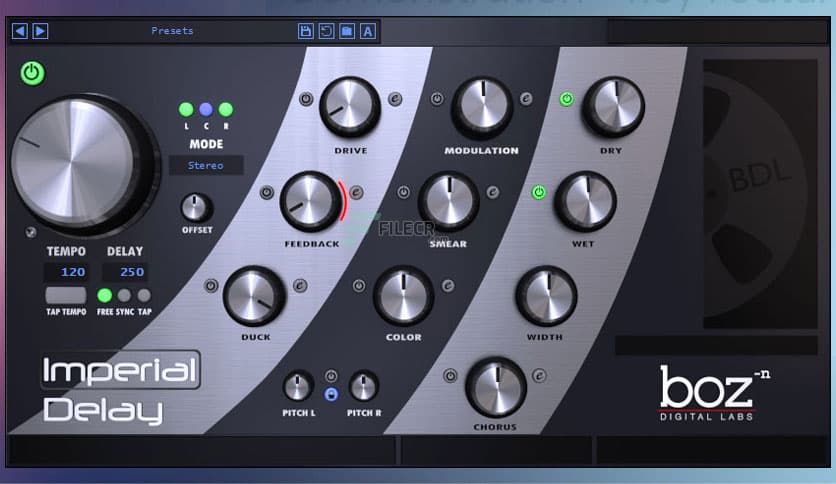The image size is (836, 484).
Task: Click the Imperial Delay title logo
Action: point(120,389)
